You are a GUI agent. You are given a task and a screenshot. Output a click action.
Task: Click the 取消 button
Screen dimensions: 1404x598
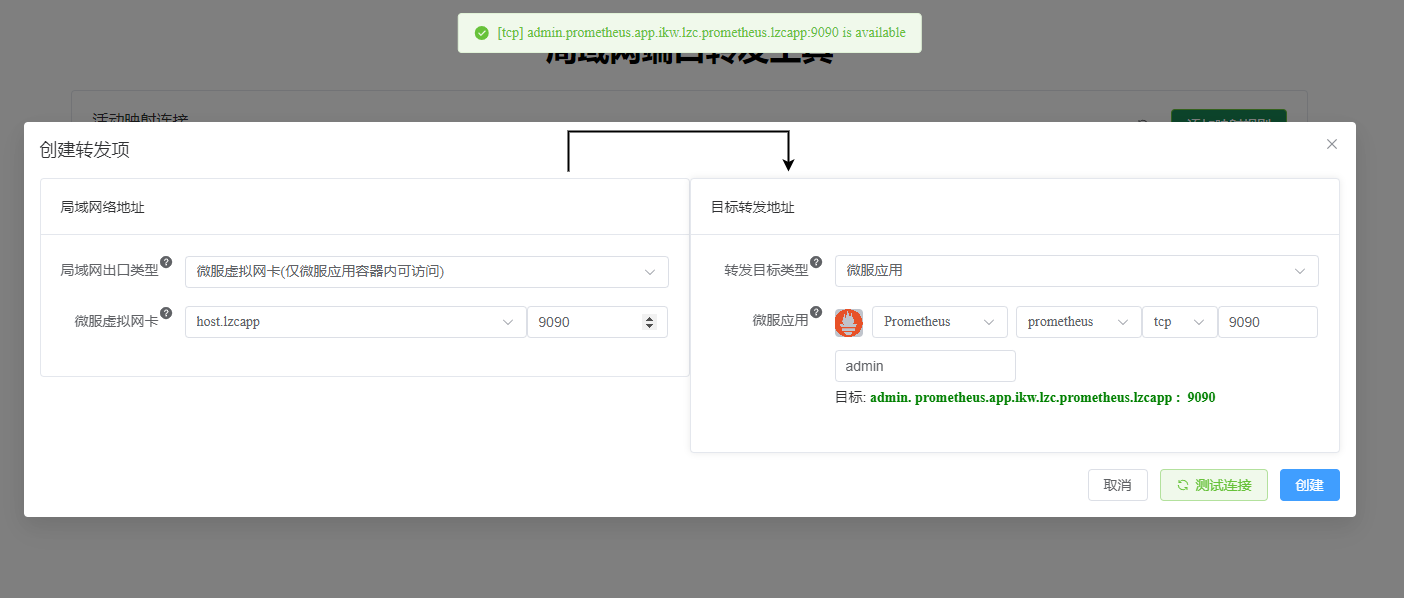click(x=1118, y=485)
